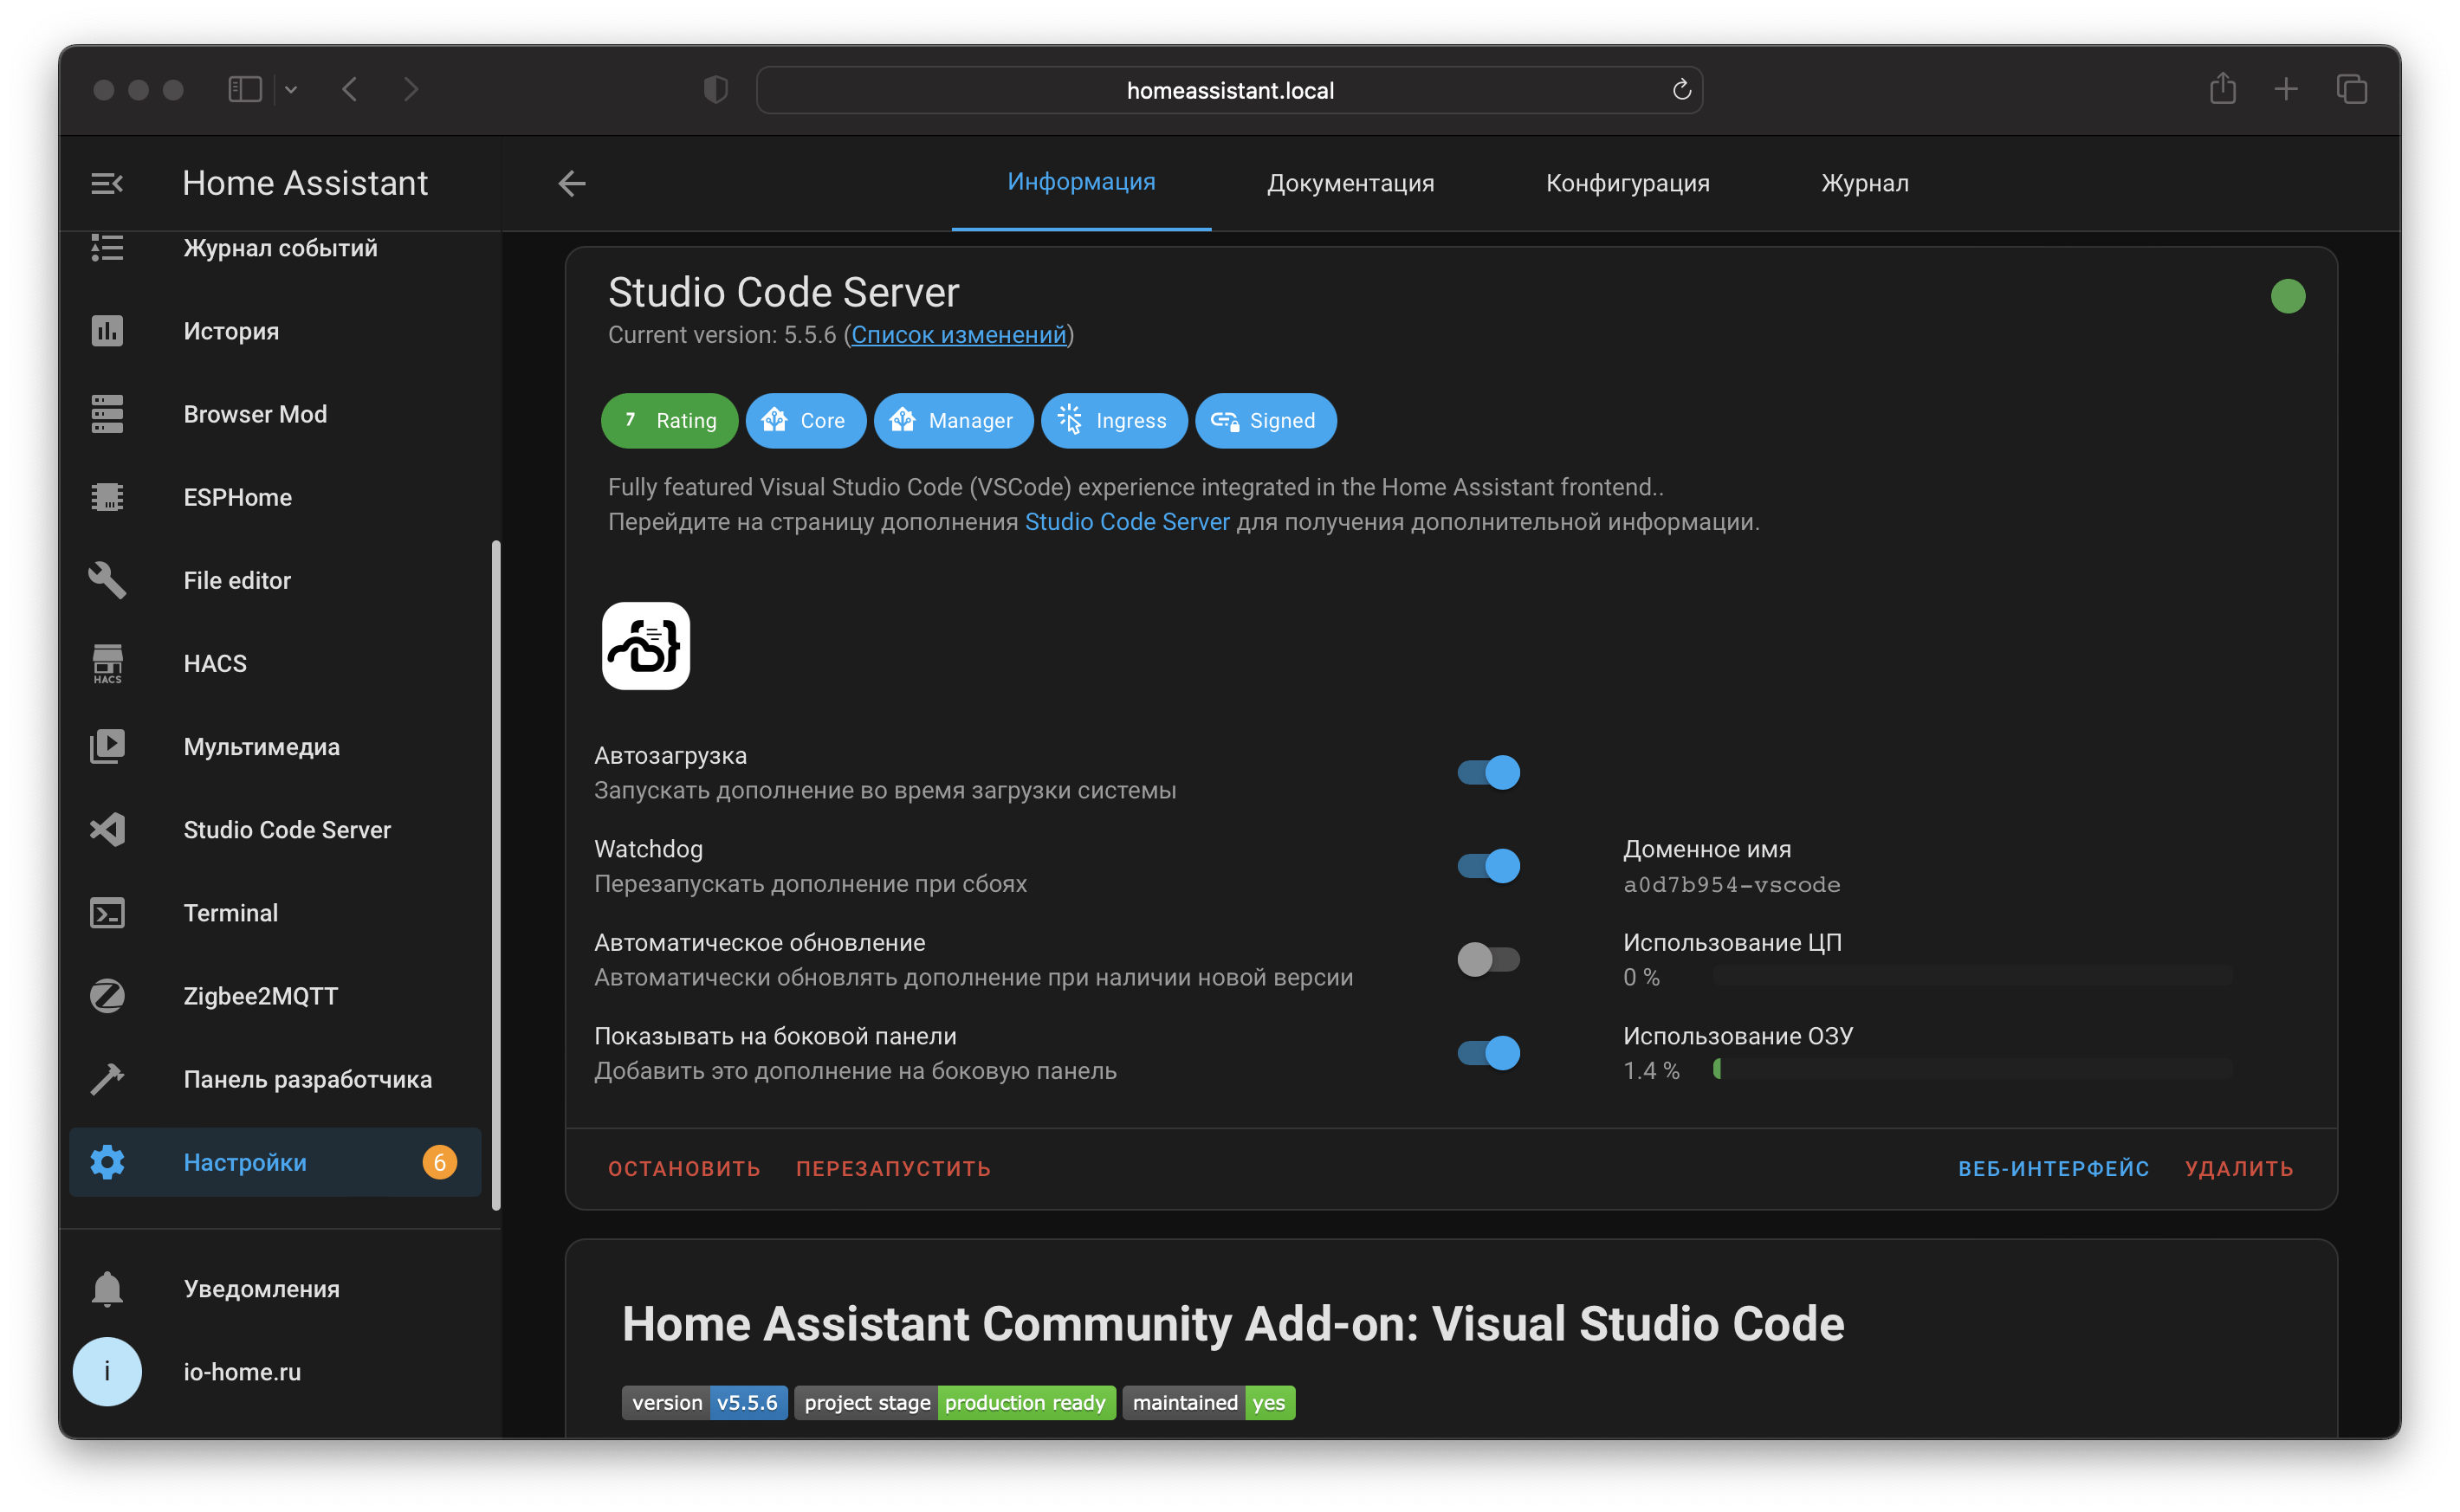This screenshot has height=1512, width=2460.
Task: Open HACS store icon
Action: point(107,663)
